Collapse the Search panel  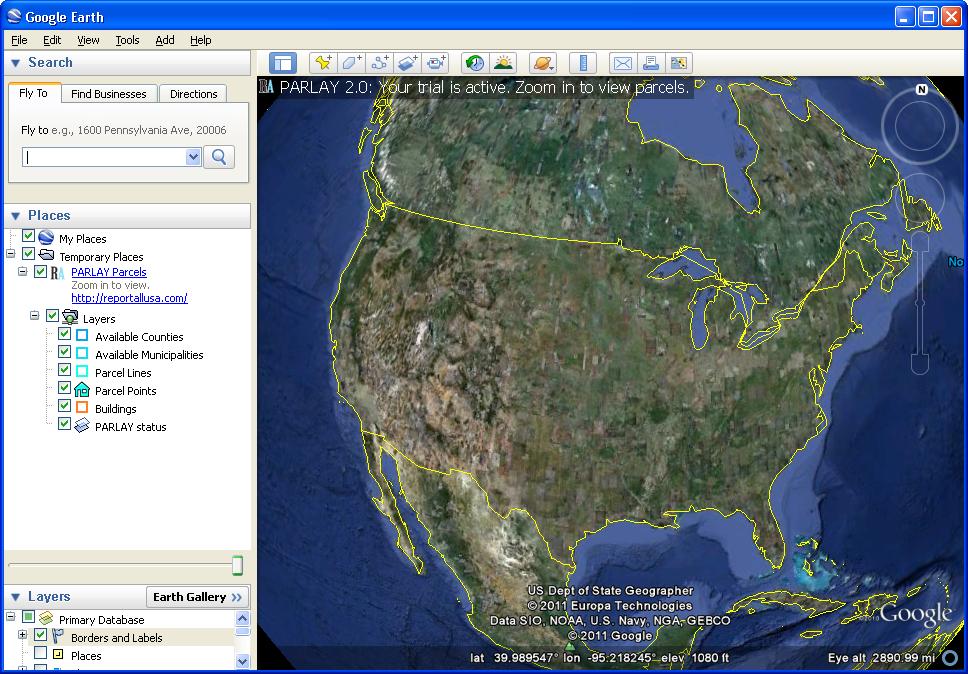[x=16, y=63]
